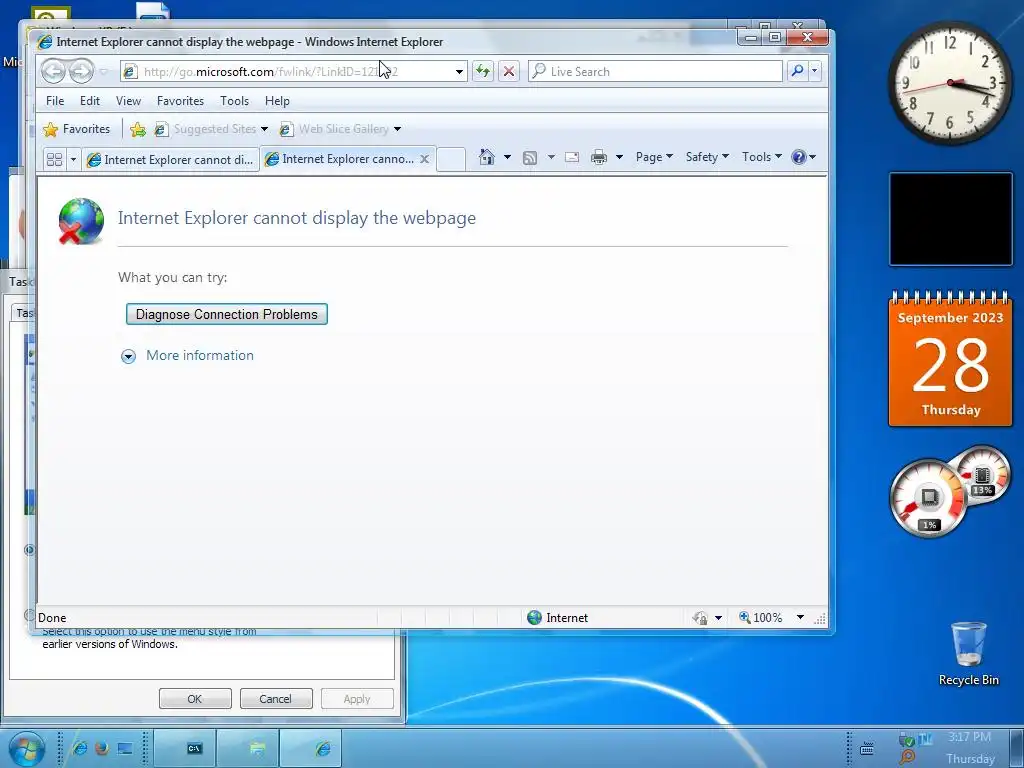Open the Safety command bar menu
This screenshot has height=768, width=1024.
click(x=707, y=157)
